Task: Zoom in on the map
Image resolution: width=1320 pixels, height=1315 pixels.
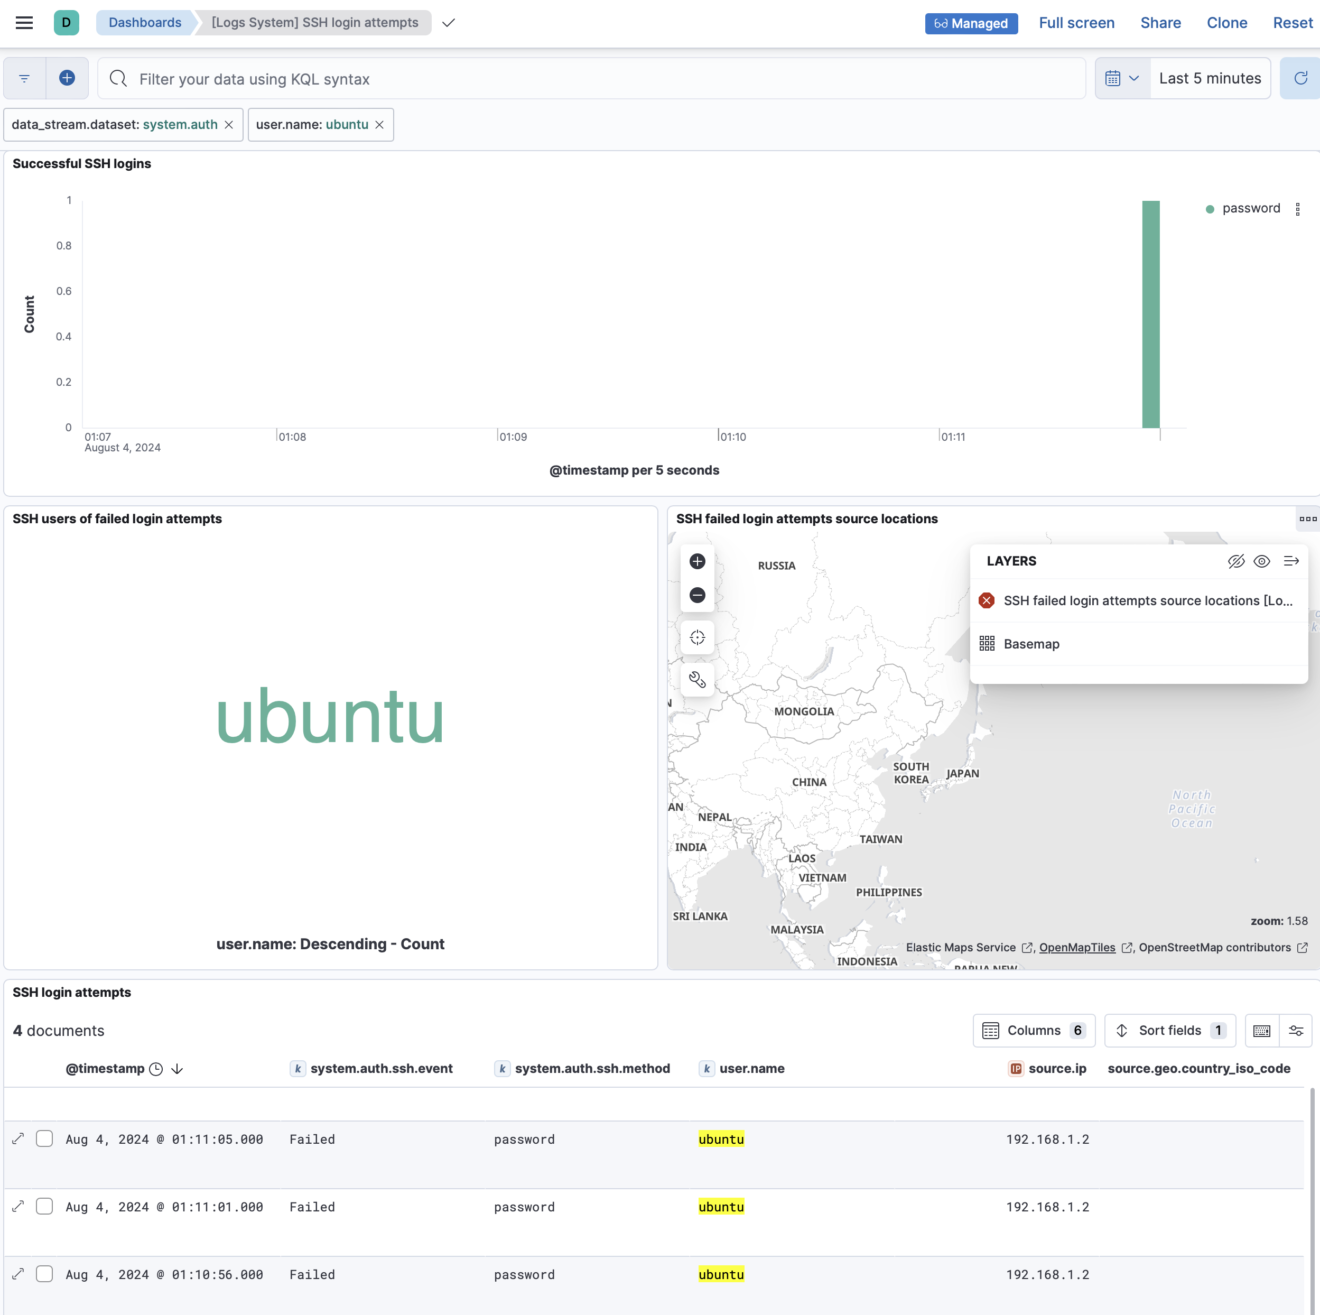Action: 697,562
